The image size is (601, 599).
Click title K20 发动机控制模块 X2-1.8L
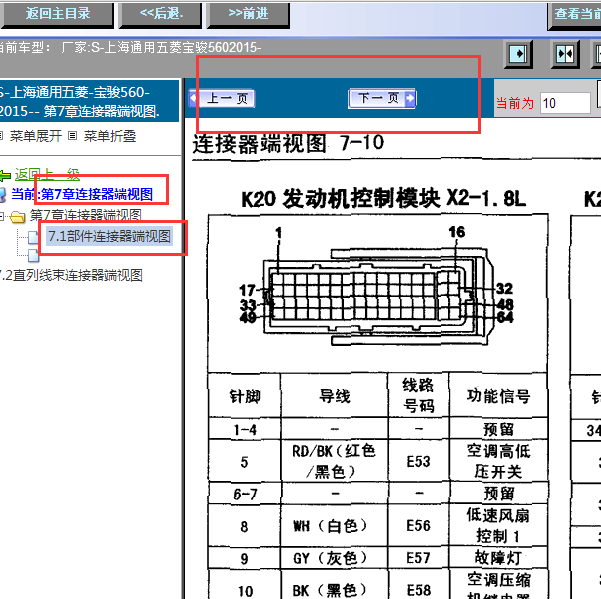coord(383,199)
